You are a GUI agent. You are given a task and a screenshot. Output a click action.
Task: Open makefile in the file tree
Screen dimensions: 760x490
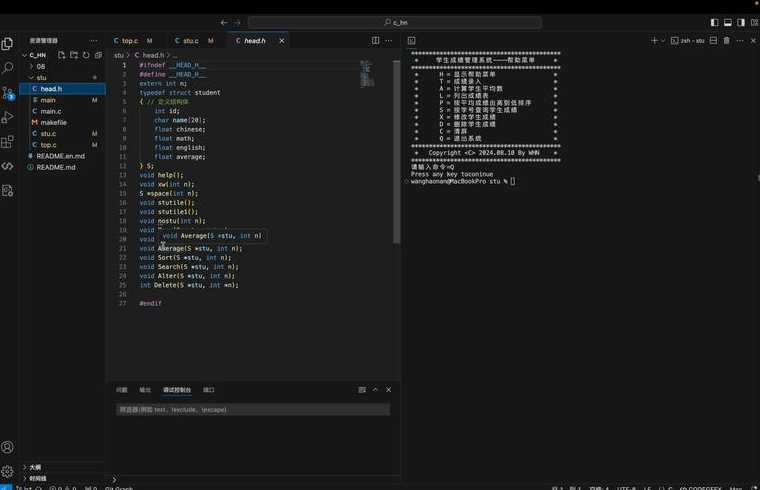coord(62,122)
